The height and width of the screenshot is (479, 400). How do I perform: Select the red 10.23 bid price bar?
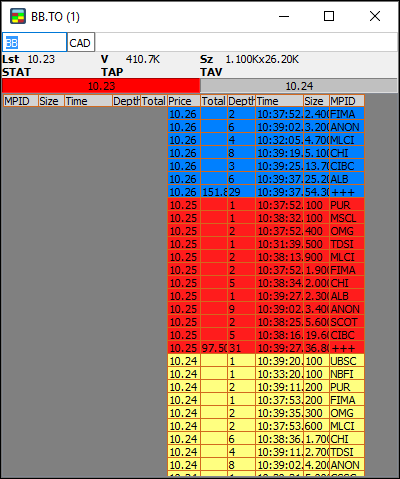click(x=101, y=86)
